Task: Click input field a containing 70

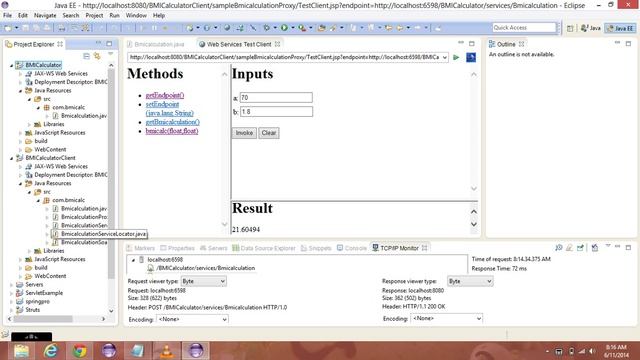Action: tap(276, 98)
